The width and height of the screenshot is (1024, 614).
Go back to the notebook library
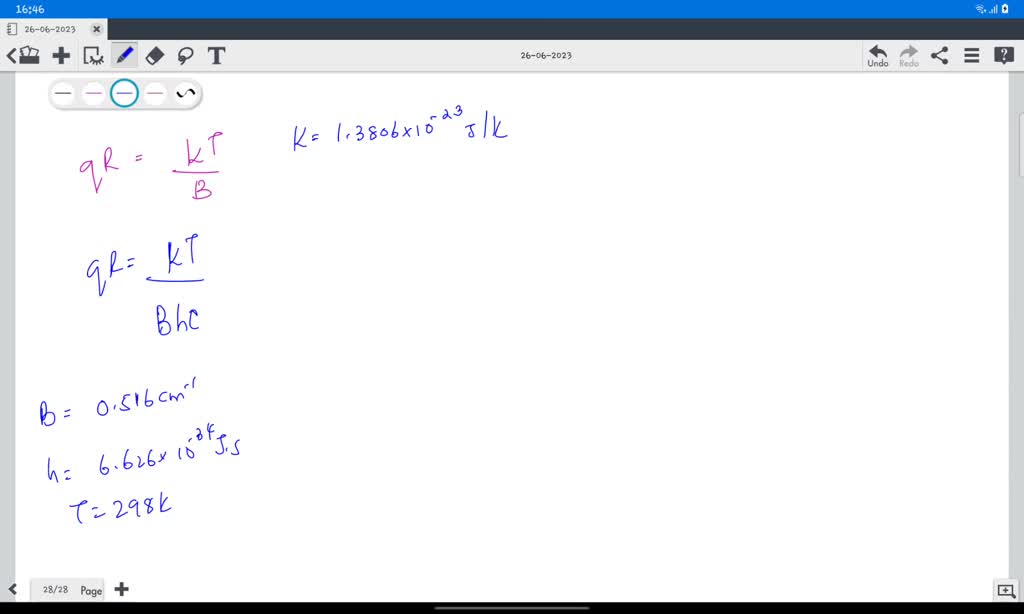coord(24,56)
